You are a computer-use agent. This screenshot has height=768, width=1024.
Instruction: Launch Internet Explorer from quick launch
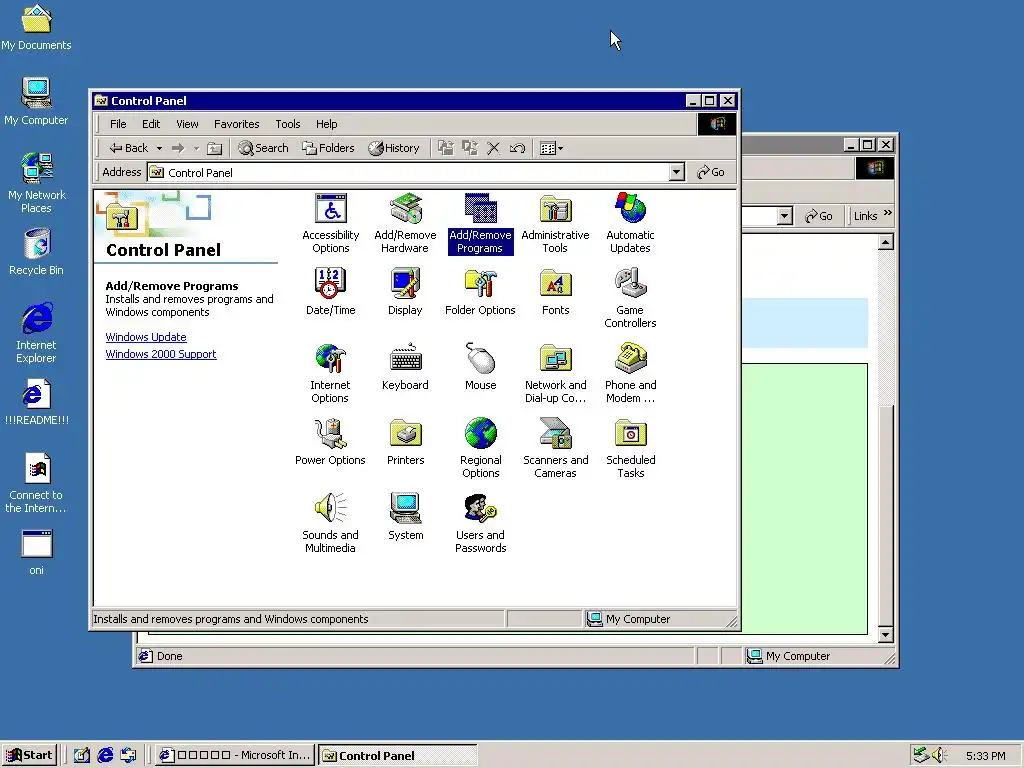coord(105,756)
